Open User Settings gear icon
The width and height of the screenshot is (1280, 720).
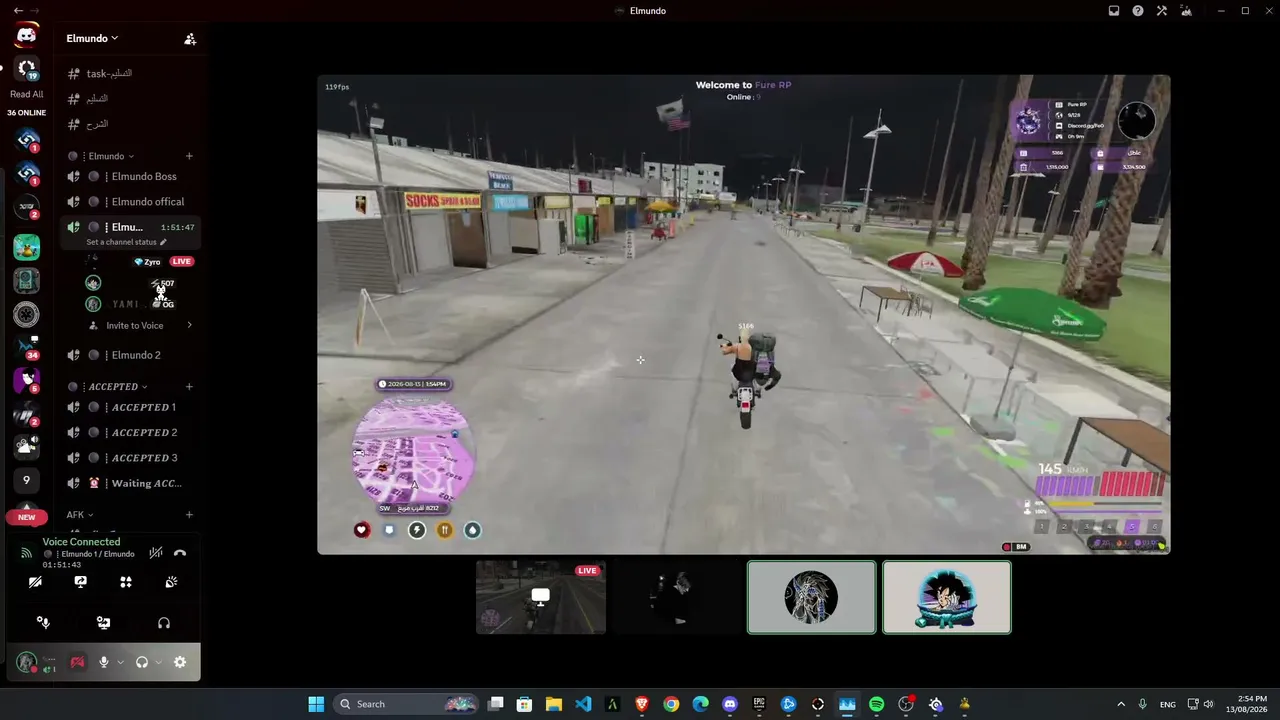[x=180, y=662]
